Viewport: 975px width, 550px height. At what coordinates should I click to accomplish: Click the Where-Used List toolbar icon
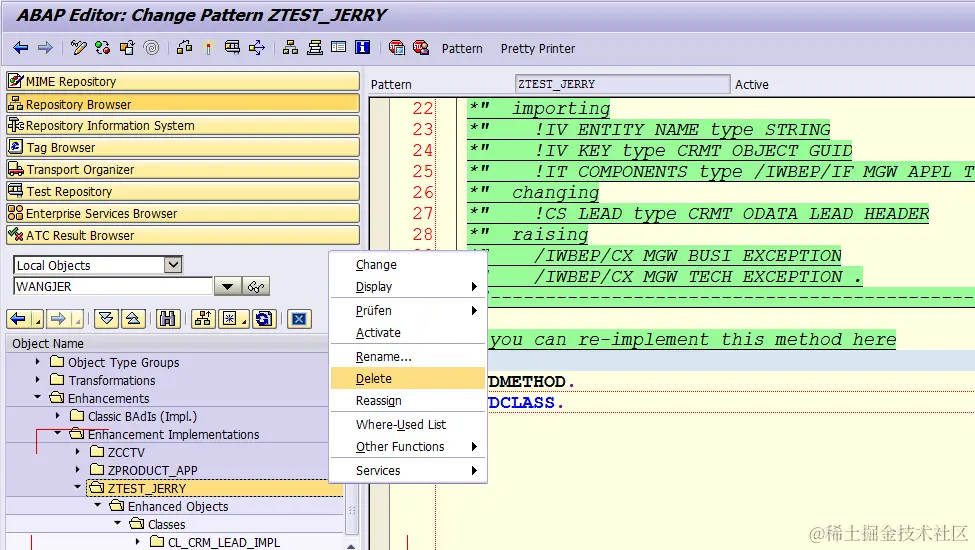tap(257, 48)
